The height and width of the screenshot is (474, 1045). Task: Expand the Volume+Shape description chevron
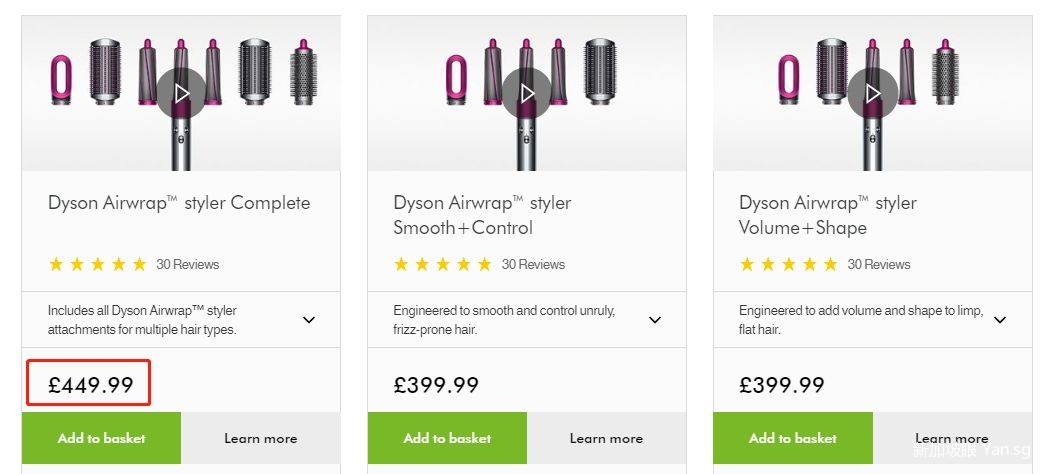pyautogui.click(x=1000, y=320)
